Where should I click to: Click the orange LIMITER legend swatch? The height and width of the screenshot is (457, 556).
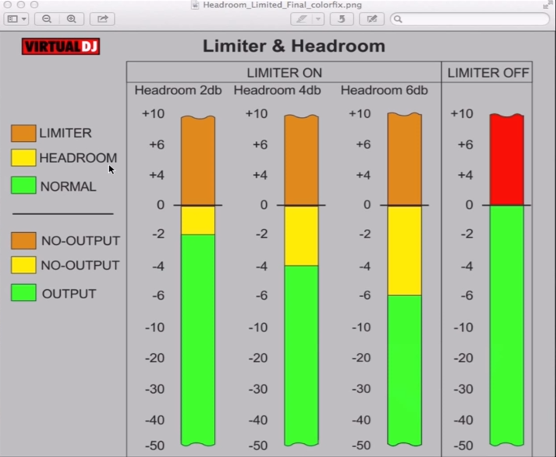(x=23, y=133)
